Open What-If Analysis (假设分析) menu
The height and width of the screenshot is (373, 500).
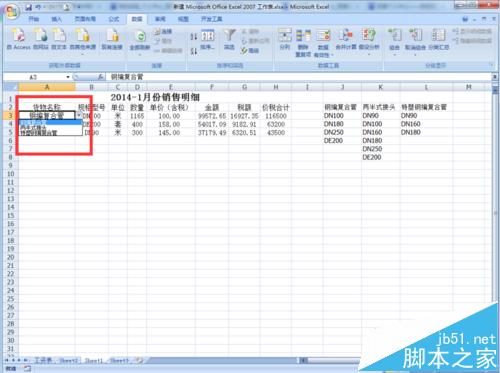pyautogui.click(x=369, y=42)
